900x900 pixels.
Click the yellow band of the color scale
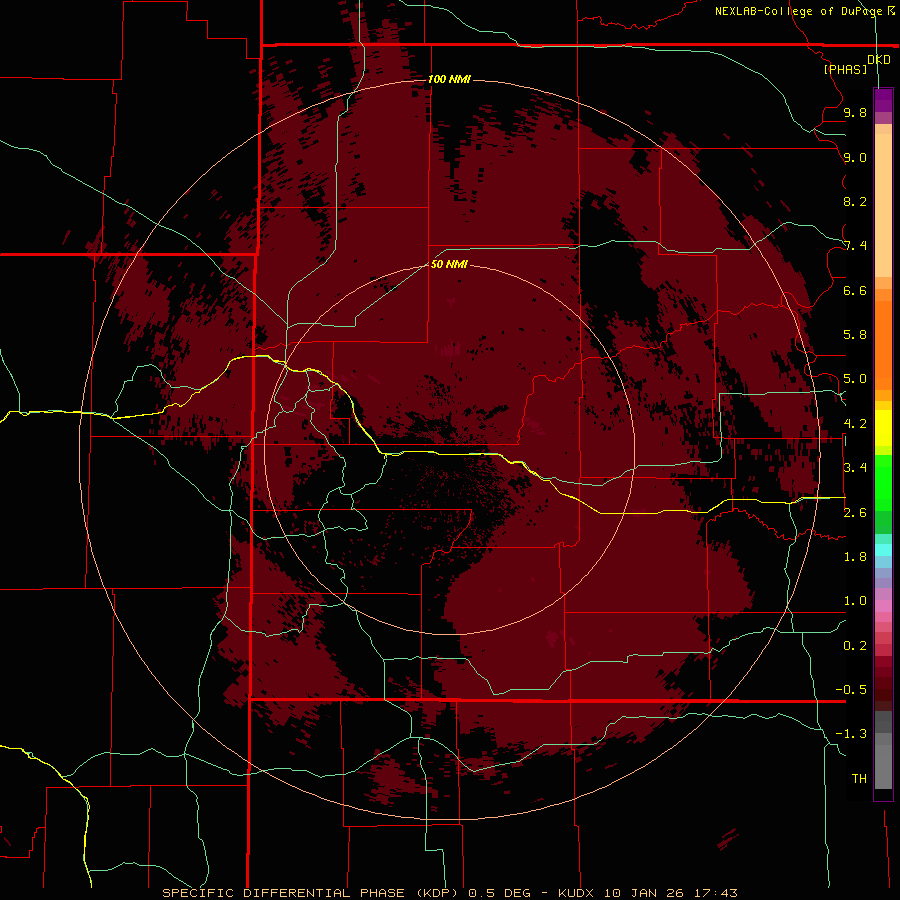point(883,428)
